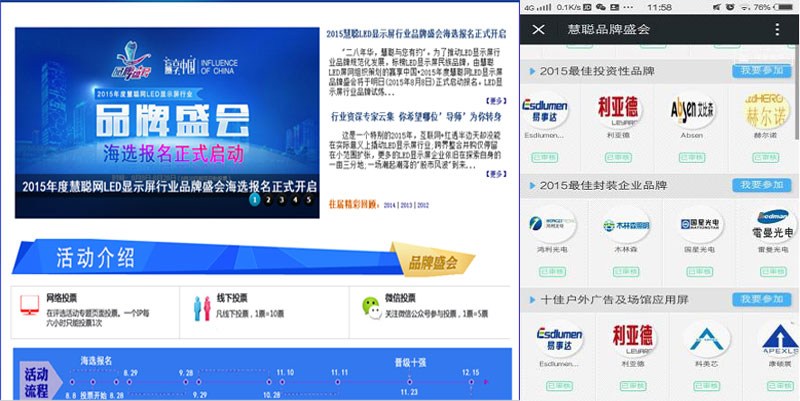Tap the Wi-Fi icon in phone status bar
800x401 pixels.
[x=744, y=7]
